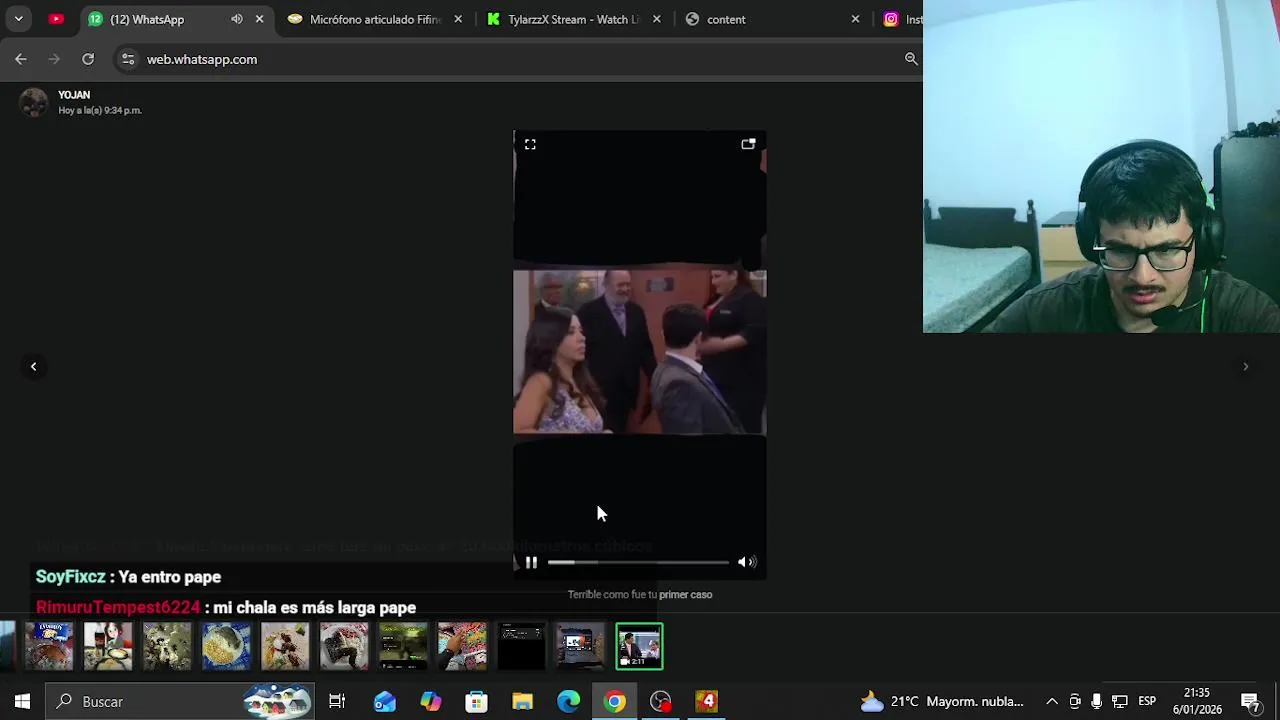This screenshot has height=720, width=1280.
Task: Select the black terminal-like thumbnail
Action: point(521,646)
